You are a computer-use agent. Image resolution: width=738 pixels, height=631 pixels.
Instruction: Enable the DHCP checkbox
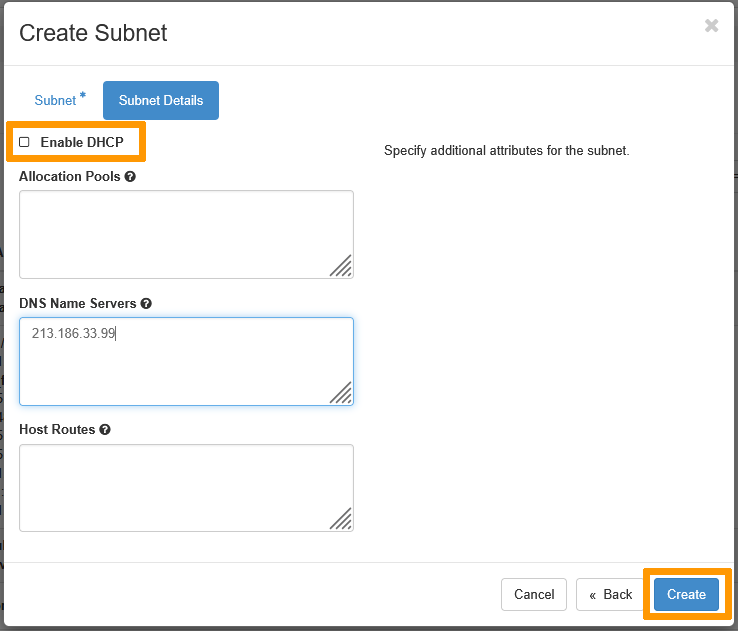pyautogui.click(x=25, y=143)
